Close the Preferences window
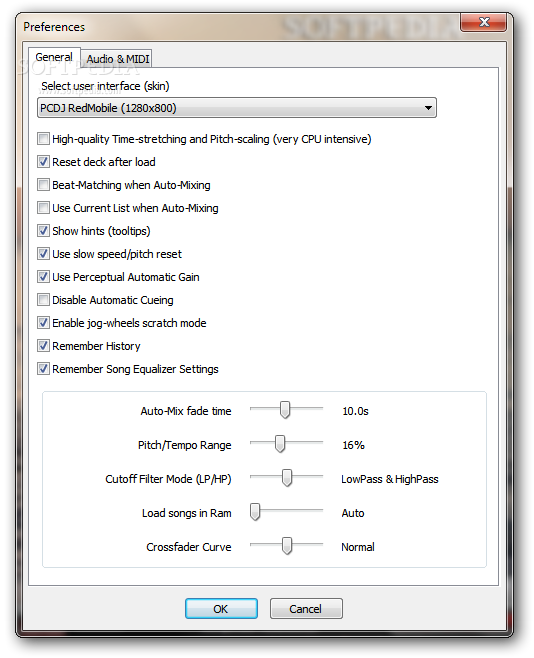Image resolution: width=534 pixels, height=658 pixels. tap(484, 22)
